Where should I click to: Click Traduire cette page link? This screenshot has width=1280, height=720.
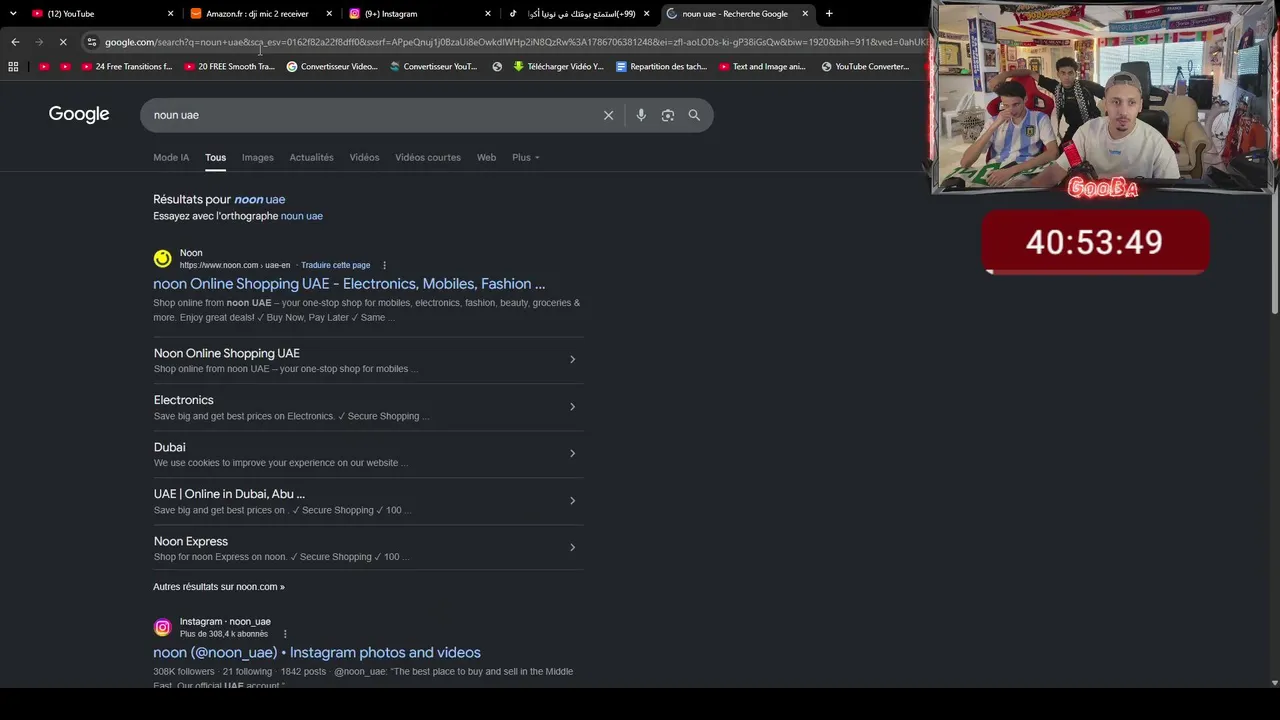click(336, 265)
